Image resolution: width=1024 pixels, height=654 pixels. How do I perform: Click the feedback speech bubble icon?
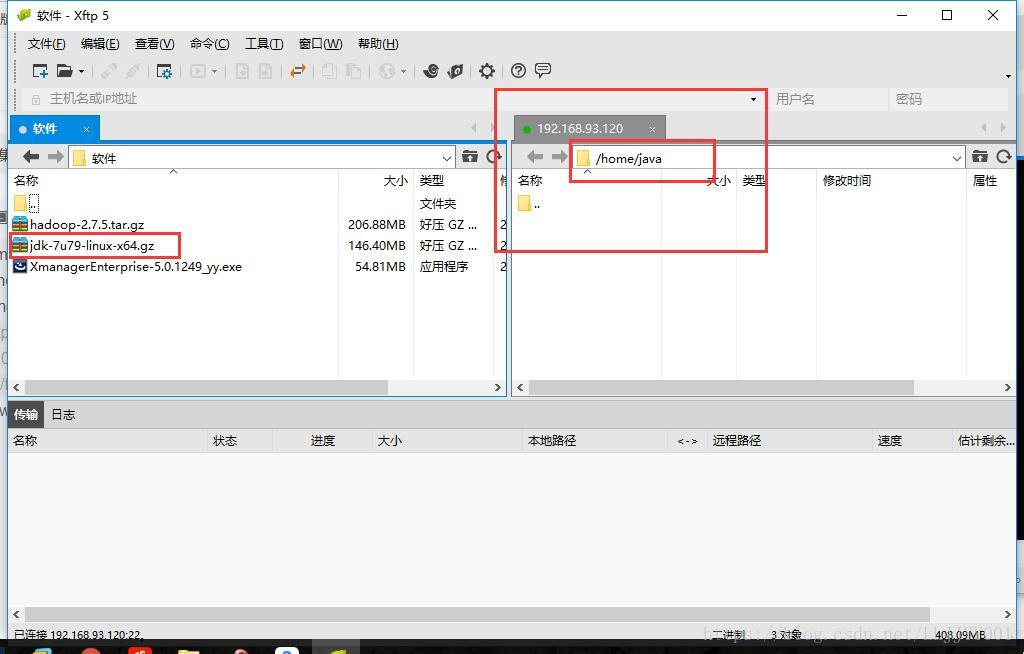[x=543, y=70]
